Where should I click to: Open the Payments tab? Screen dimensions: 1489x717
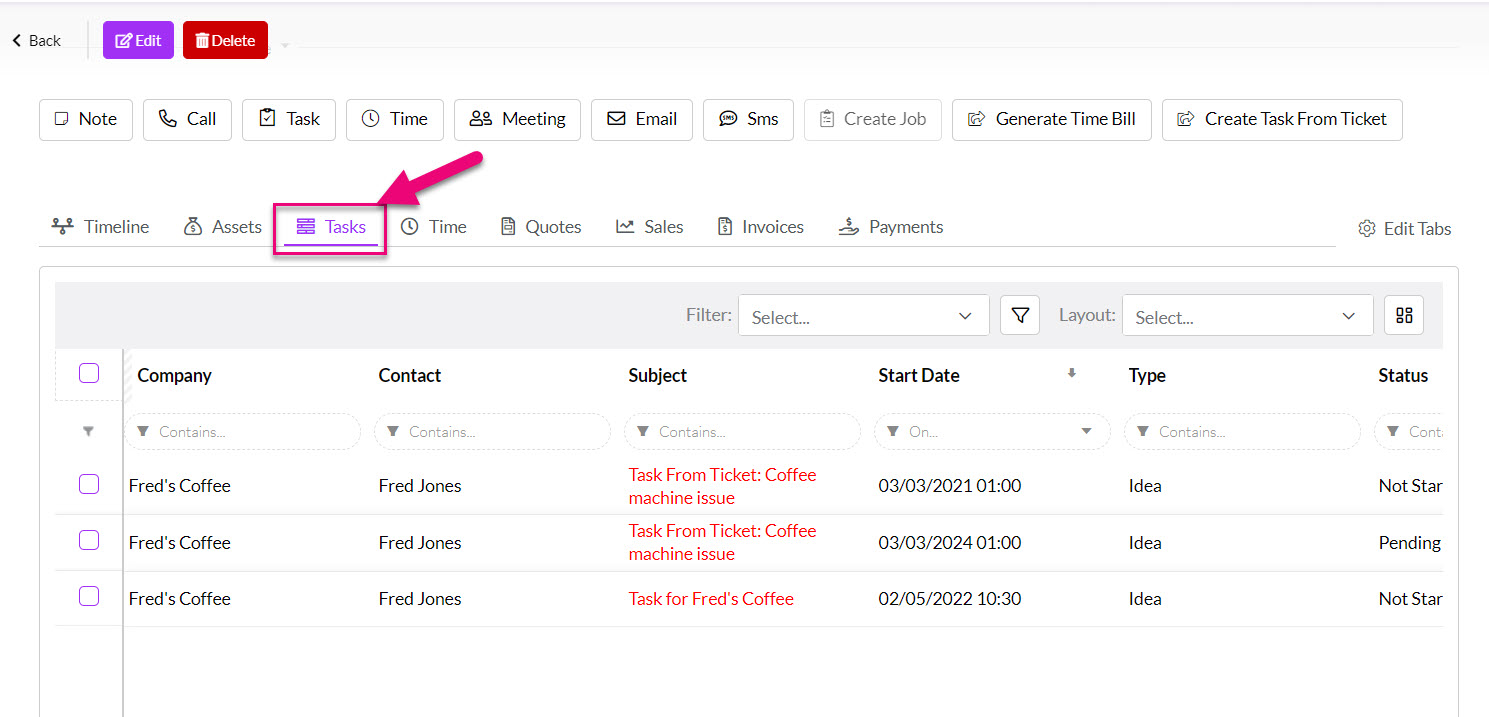click(891, 227)
